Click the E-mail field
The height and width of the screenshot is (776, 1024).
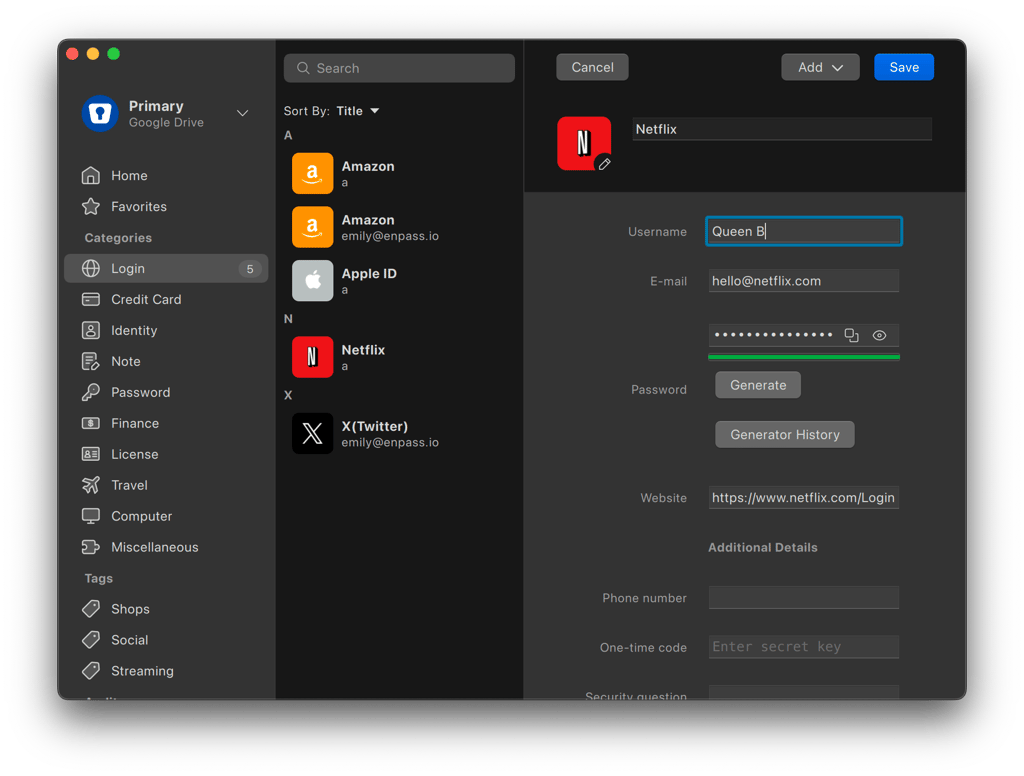(804, 281)
